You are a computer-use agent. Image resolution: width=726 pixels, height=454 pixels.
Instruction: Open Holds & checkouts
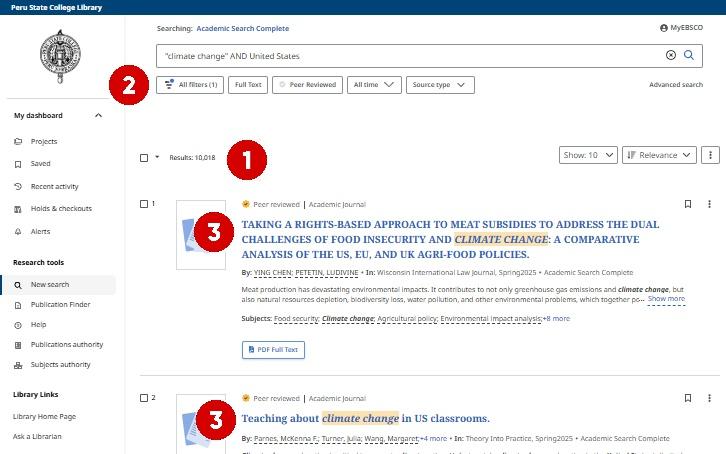(x=61, y=209)
